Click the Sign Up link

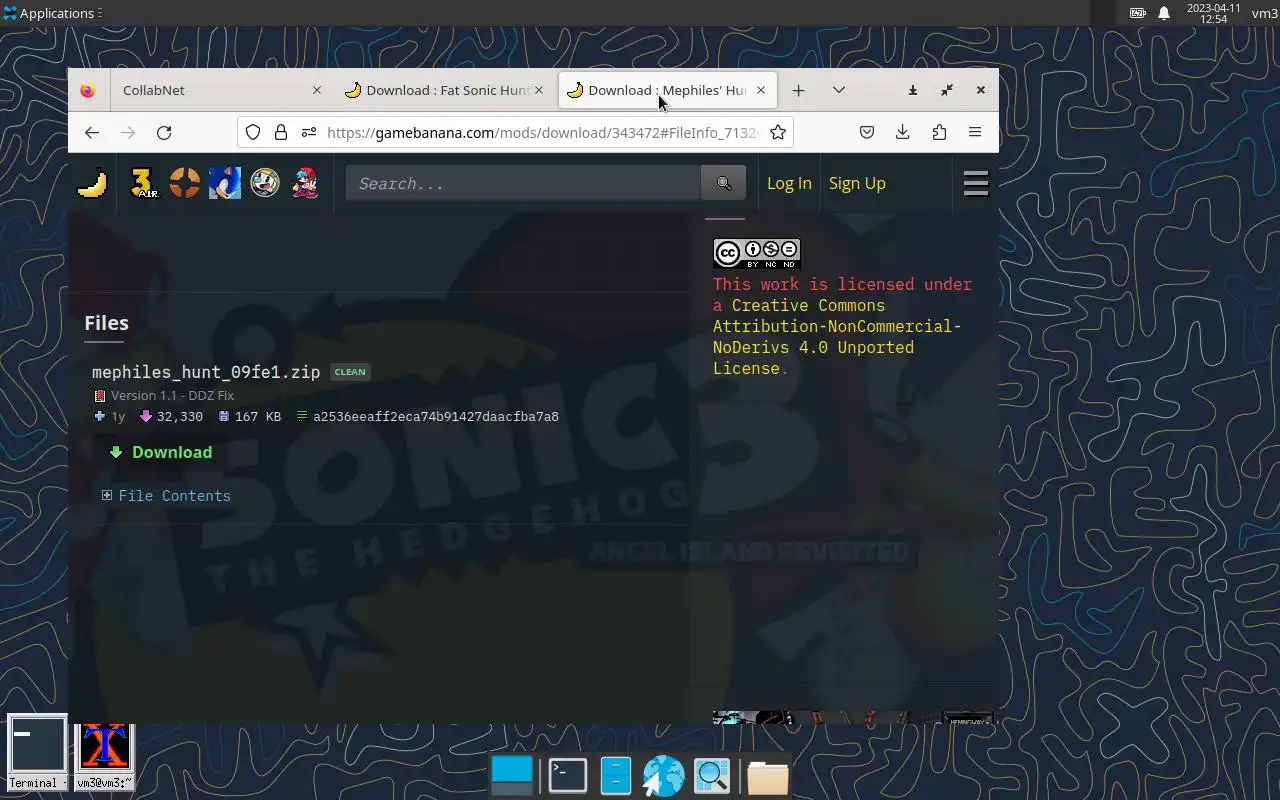(857, 183)
